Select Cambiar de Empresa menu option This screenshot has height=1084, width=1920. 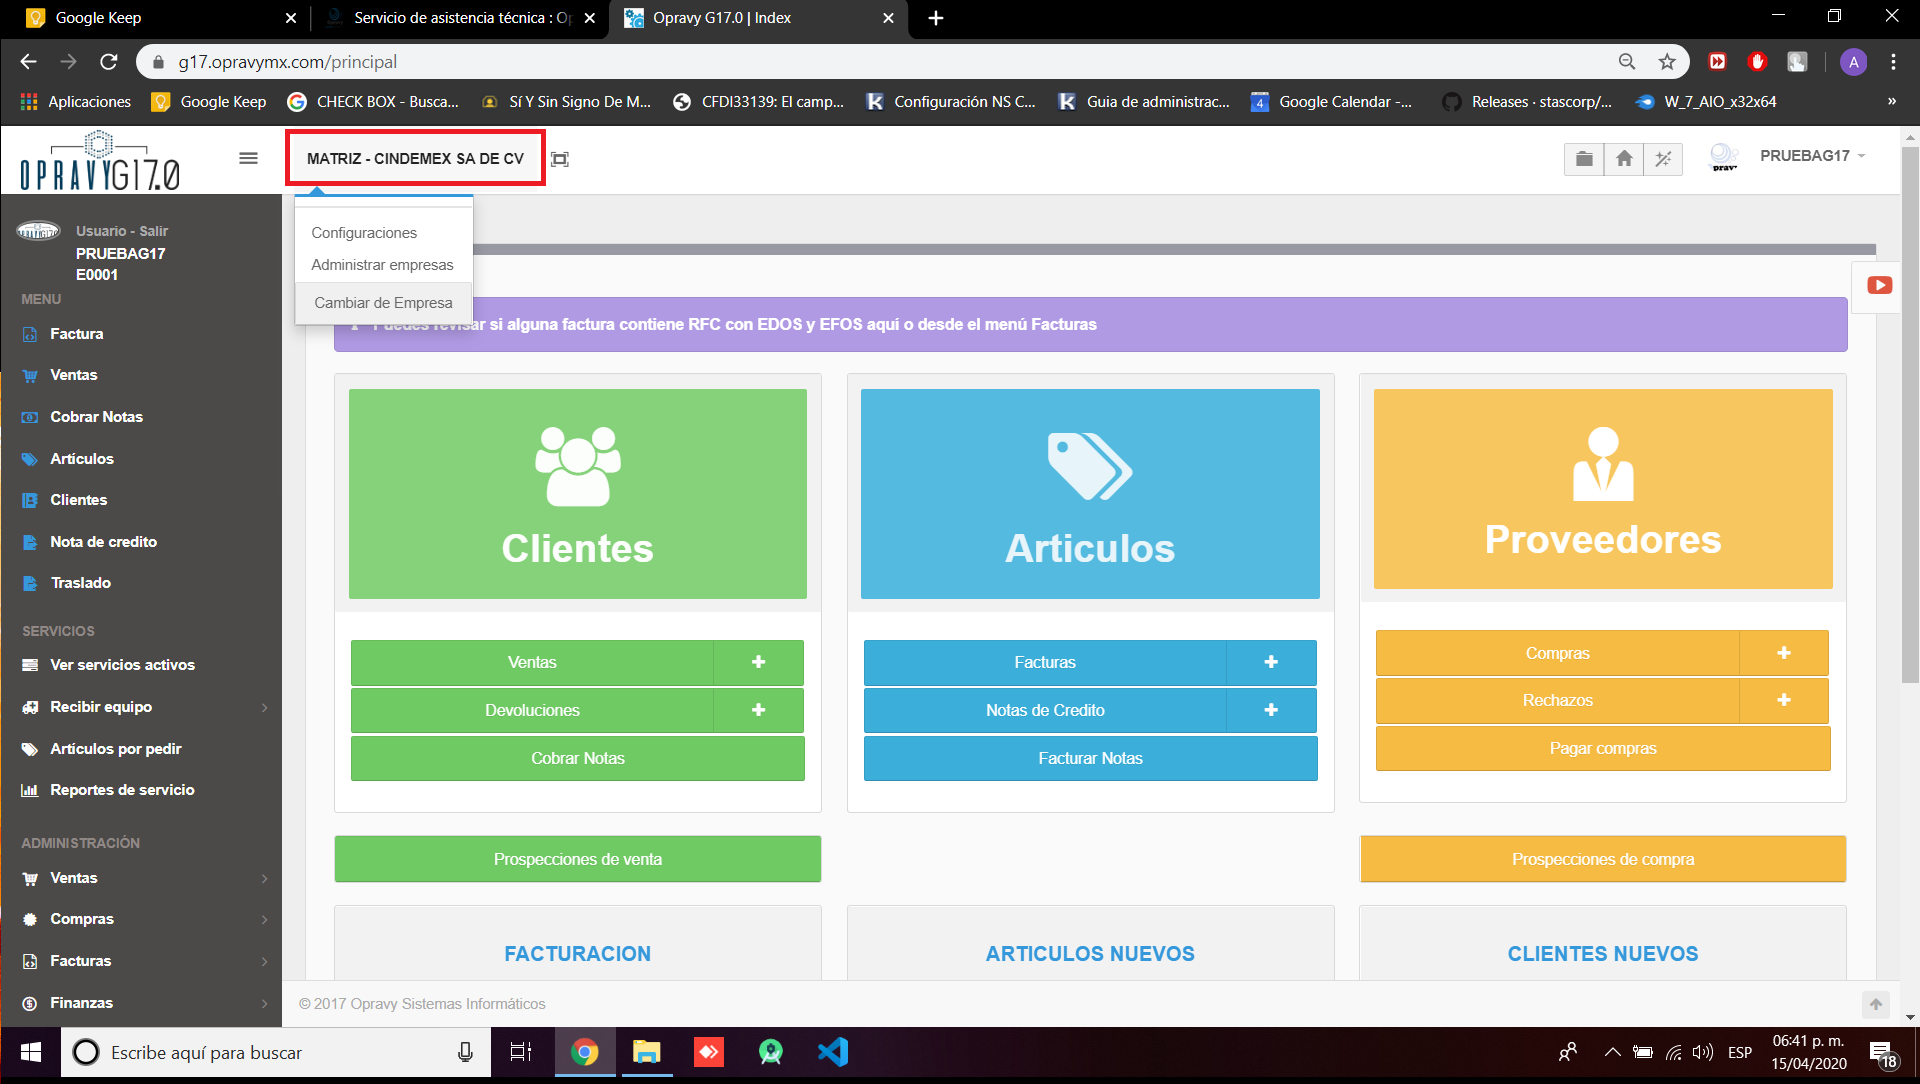(383, 303)
